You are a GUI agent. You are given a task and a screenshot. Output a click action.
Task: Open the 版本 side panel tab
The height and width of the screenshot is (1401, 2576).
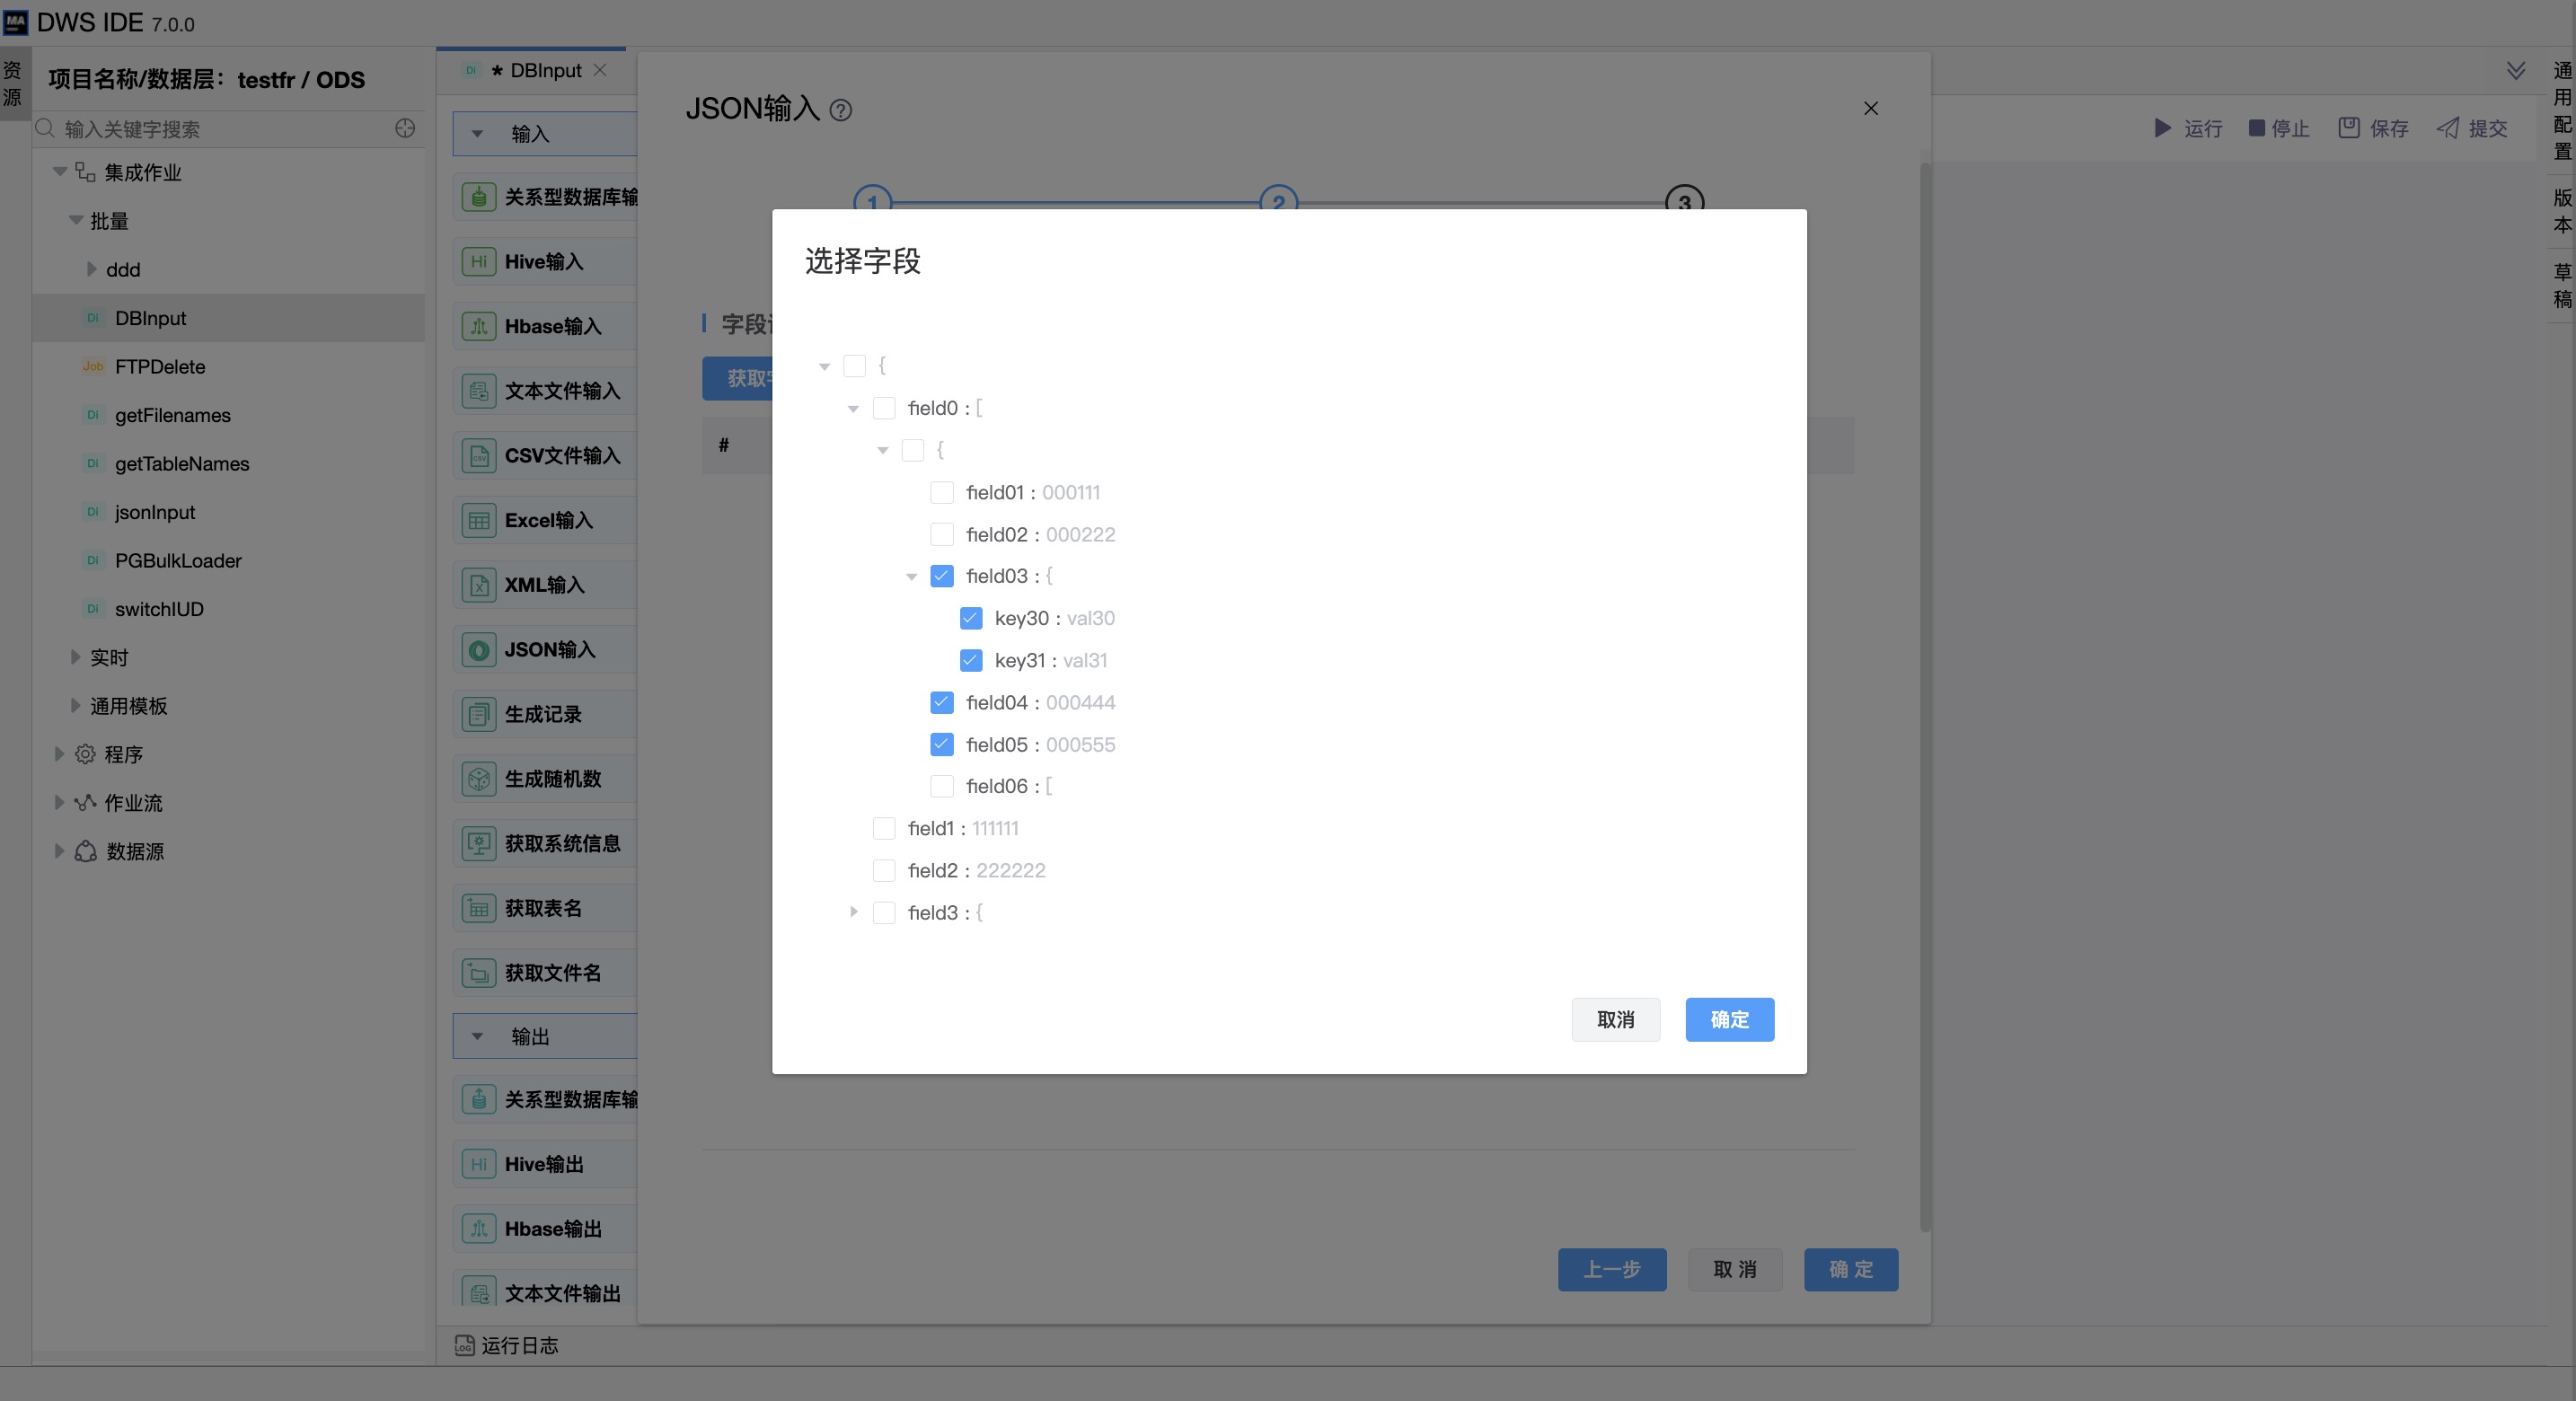[x=2561, y=211]
